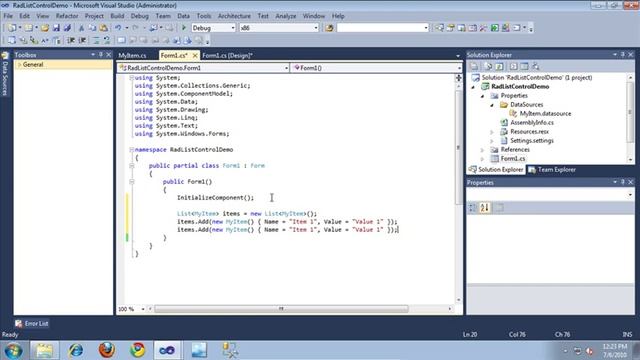Viewport: 640px width, 360px height.
Task: Pin or unpin the Toolbox panel
Action: [101, 55]
